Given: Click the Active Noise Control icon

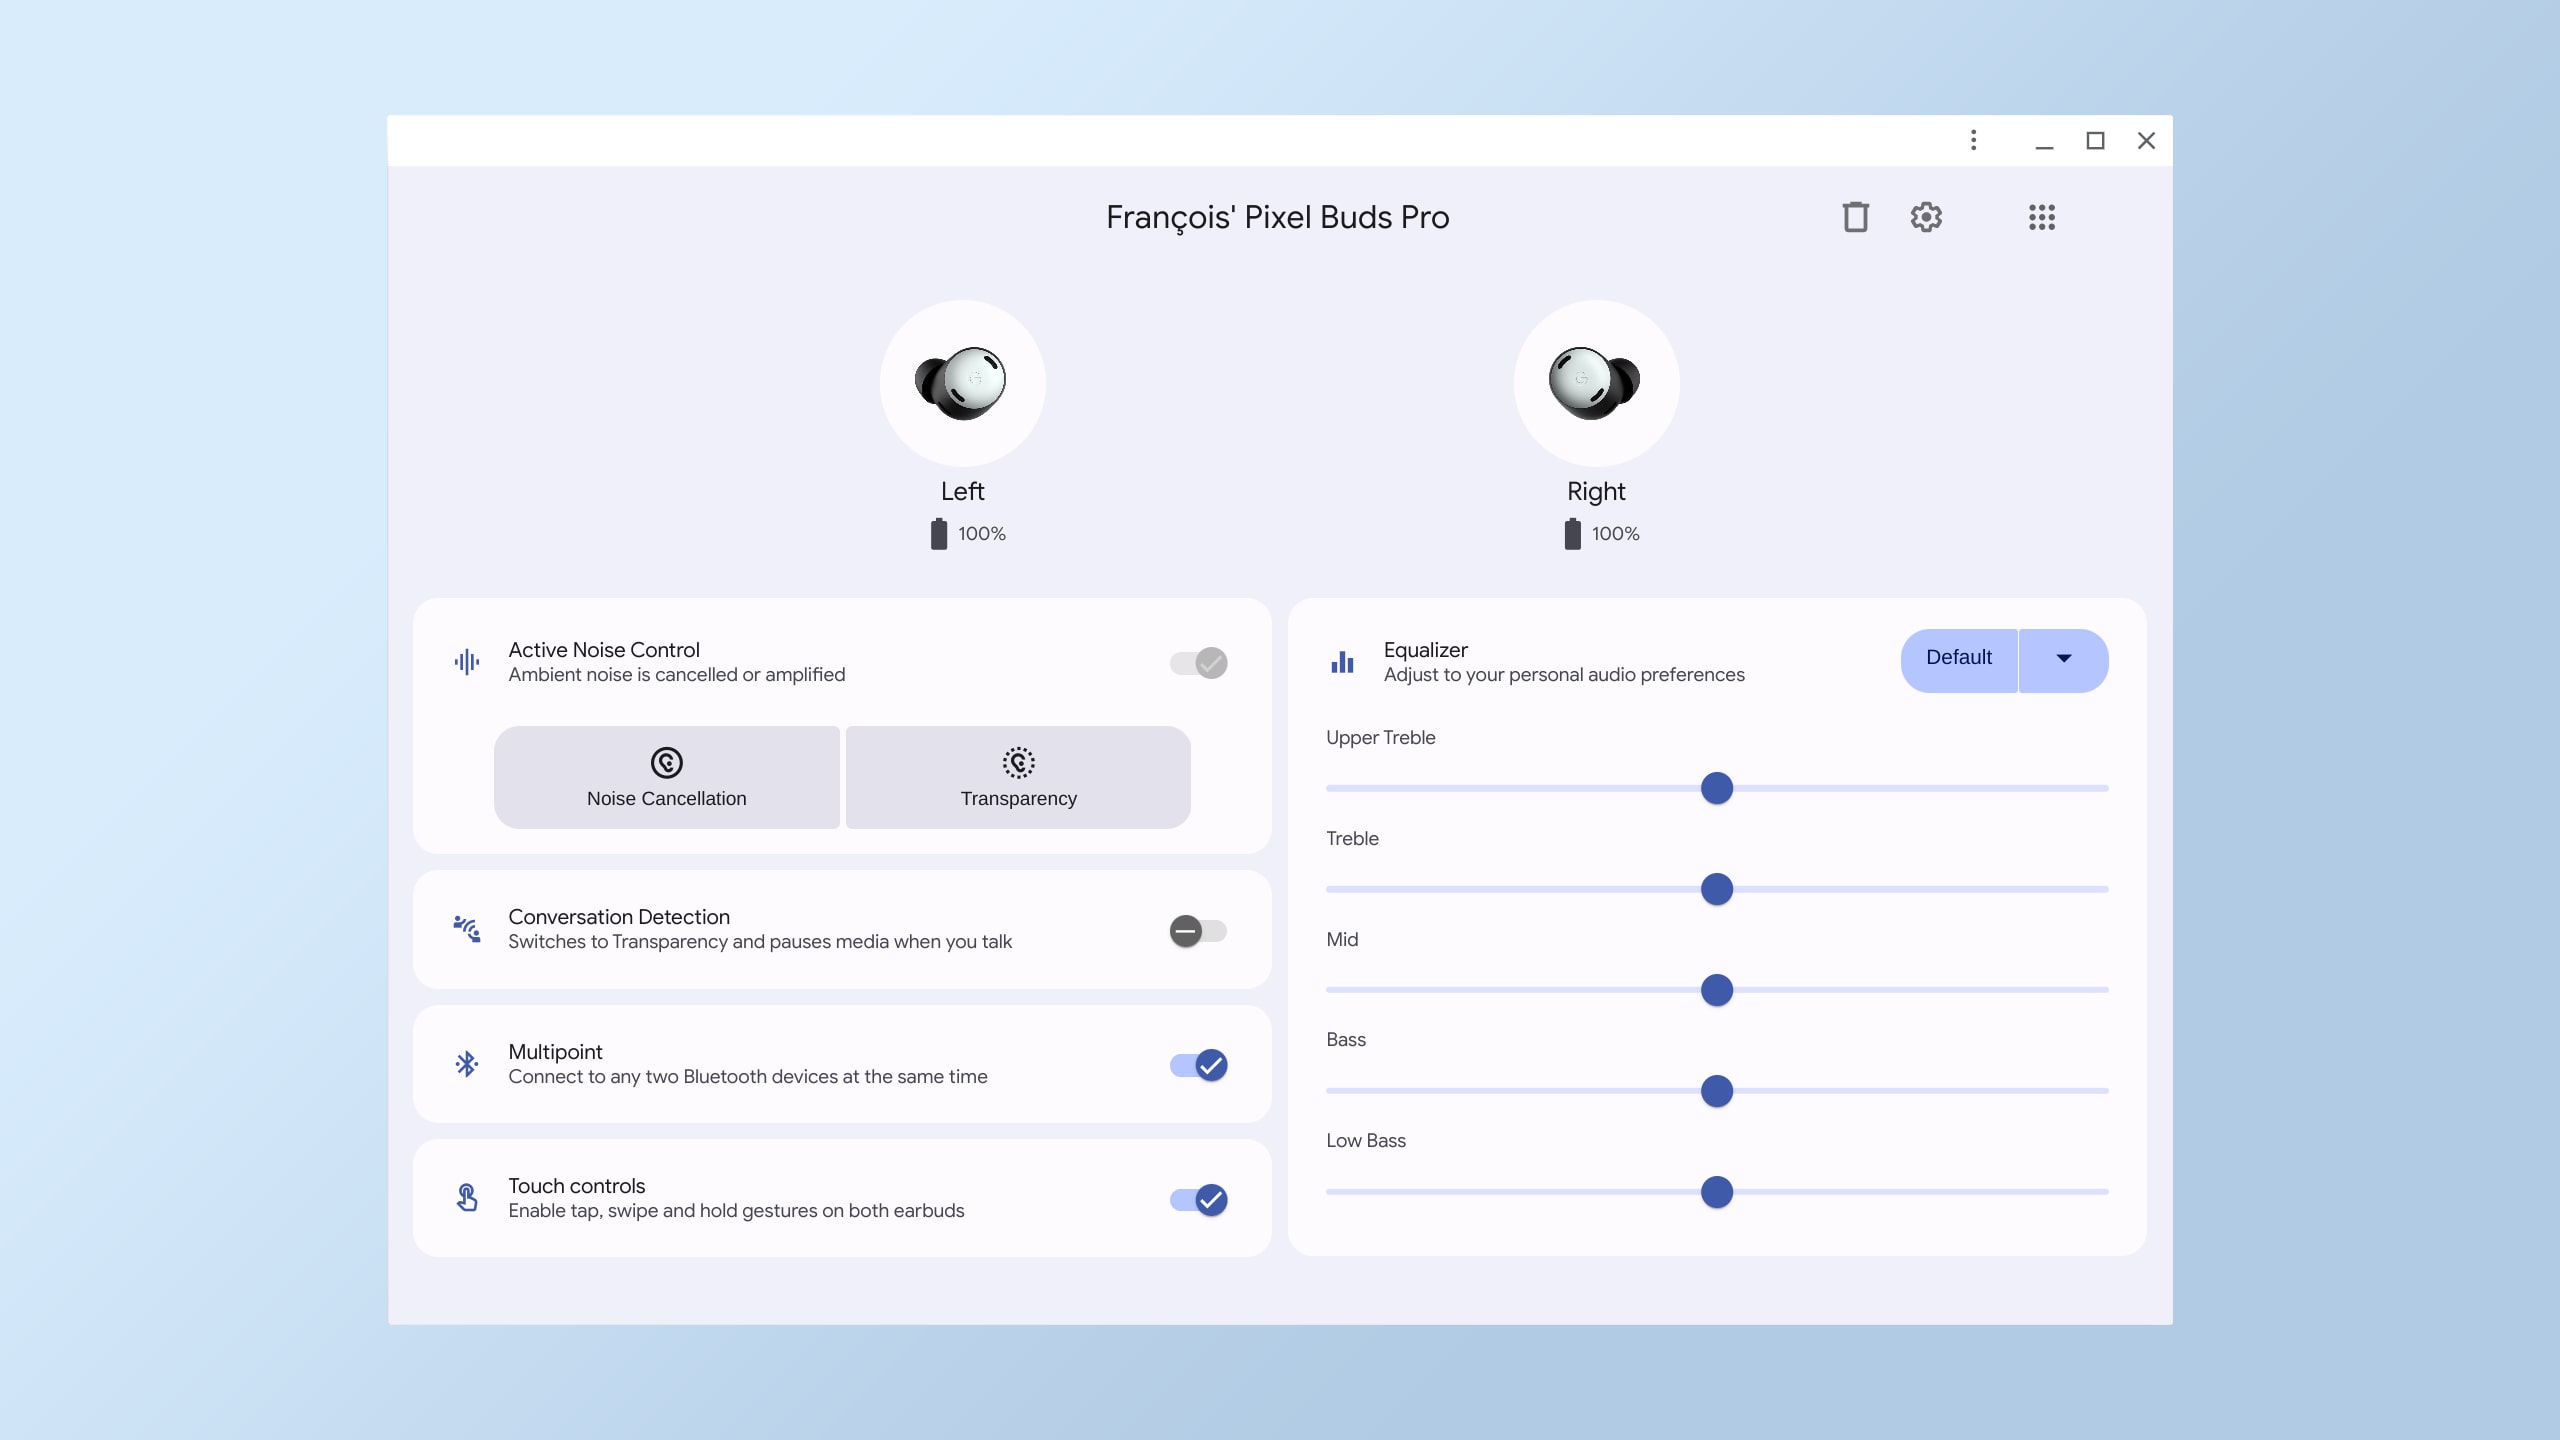Looking at the screenshot, I should tap(466, 661).
